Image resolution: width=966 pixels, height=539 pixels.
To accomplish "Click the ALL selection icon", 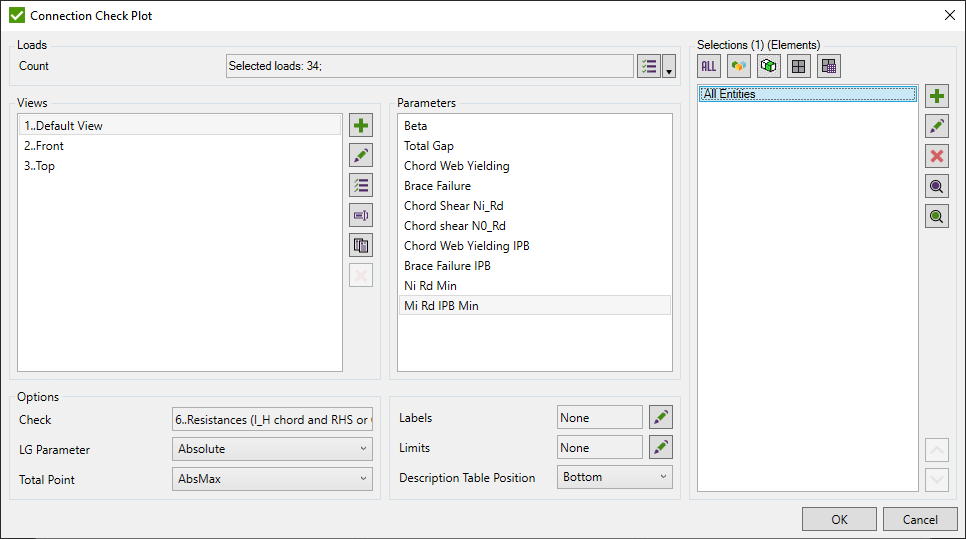I will coord(709,67).
